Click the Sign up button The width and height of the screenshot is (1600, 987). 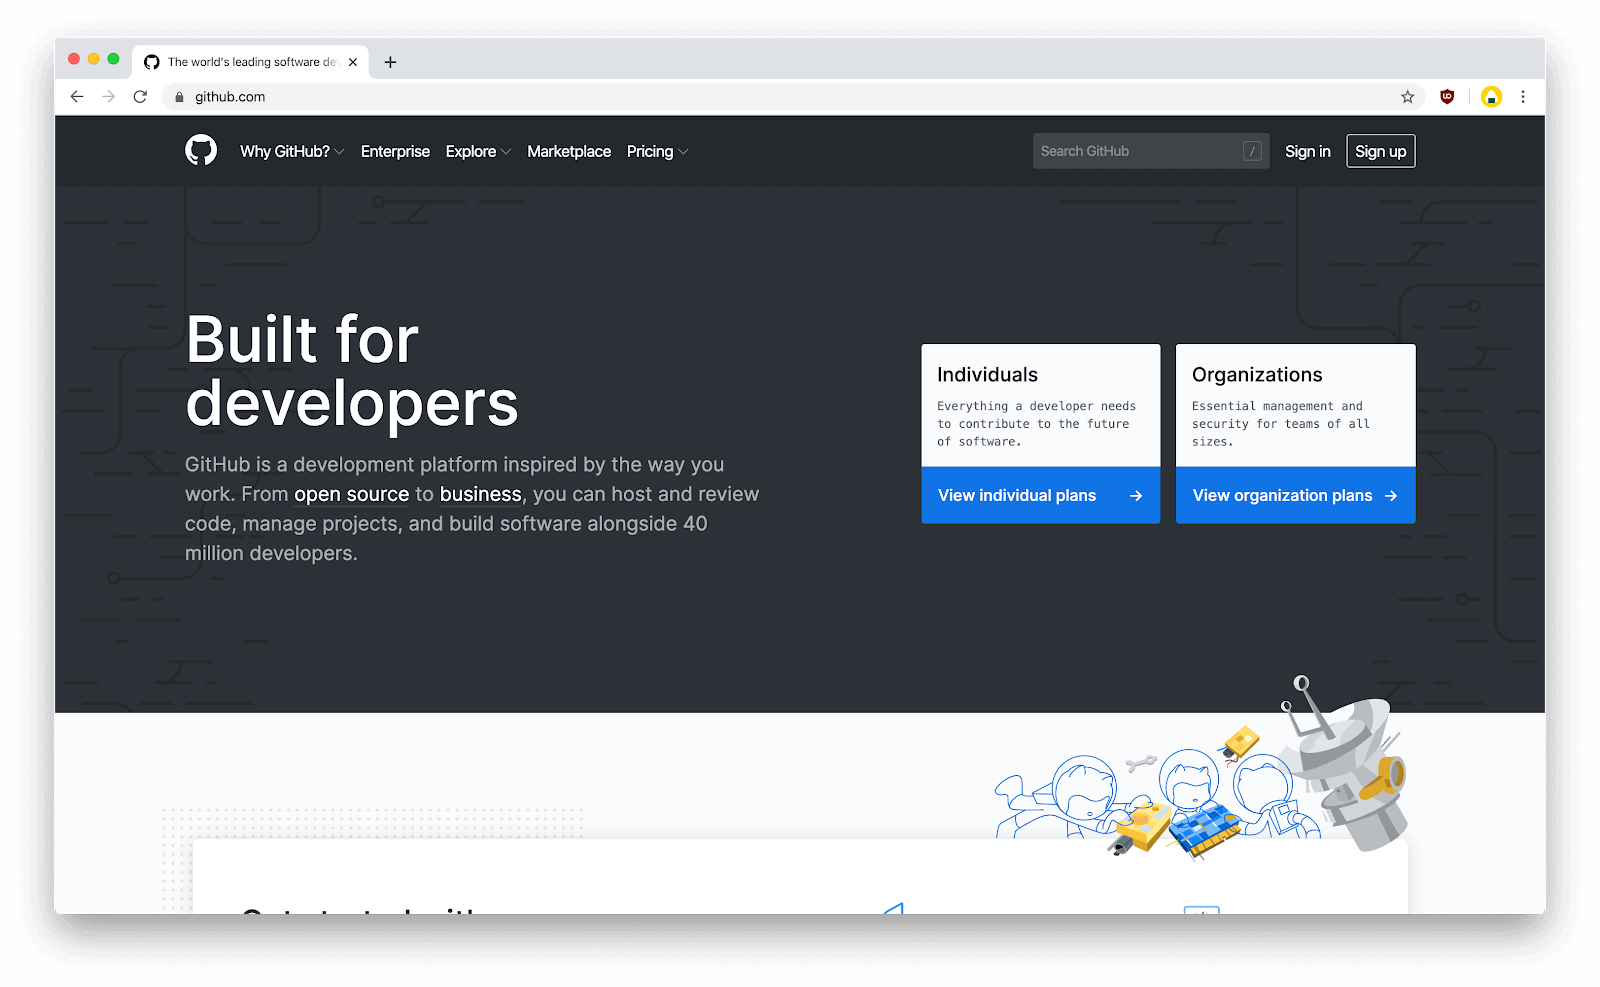click(1381, 151)
